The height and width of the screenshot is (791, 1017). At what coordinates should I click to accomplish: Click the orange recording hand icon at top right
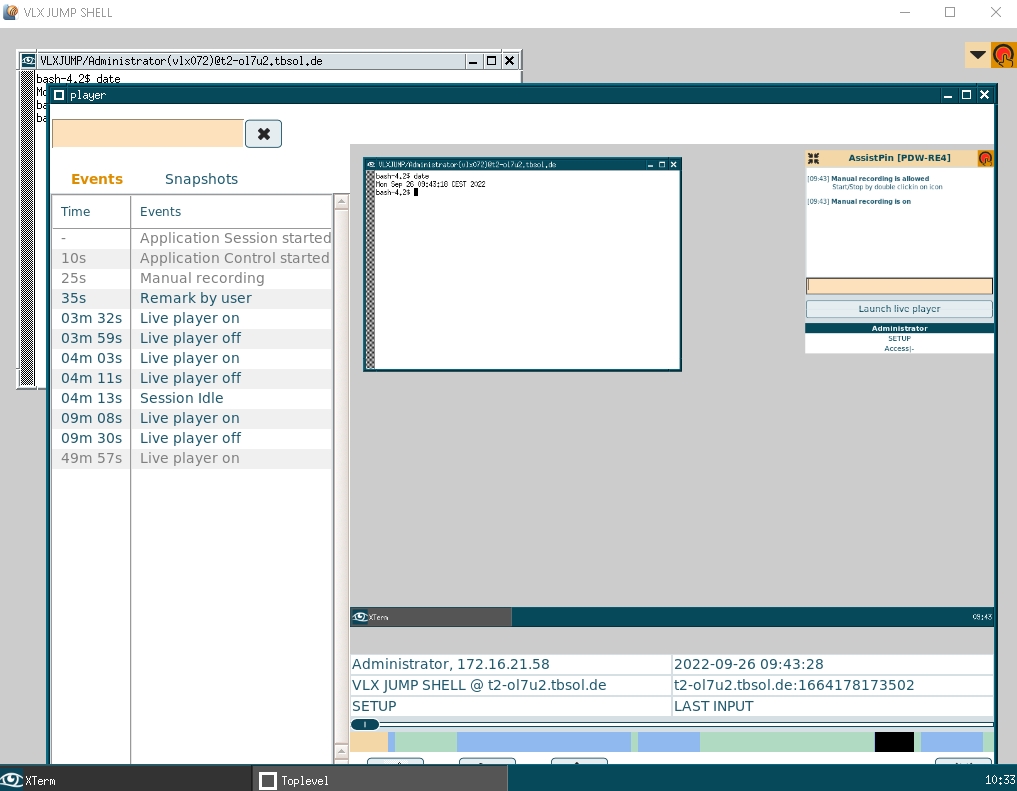[1003, 56]
